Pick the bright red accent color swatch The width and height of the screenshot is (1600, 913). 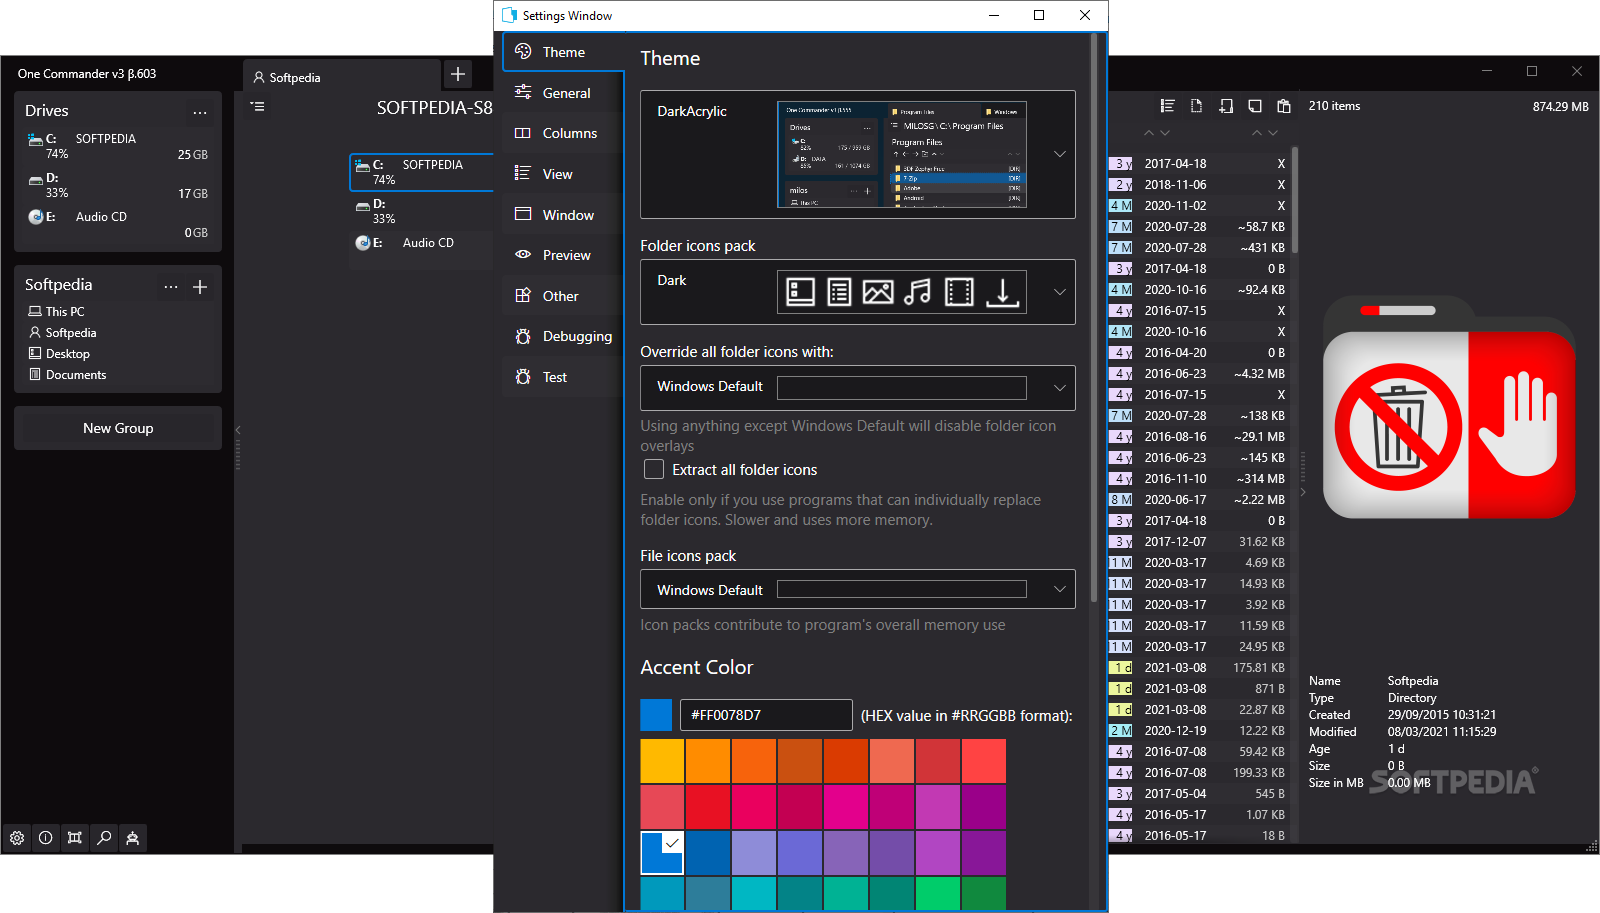pos(984,761)
